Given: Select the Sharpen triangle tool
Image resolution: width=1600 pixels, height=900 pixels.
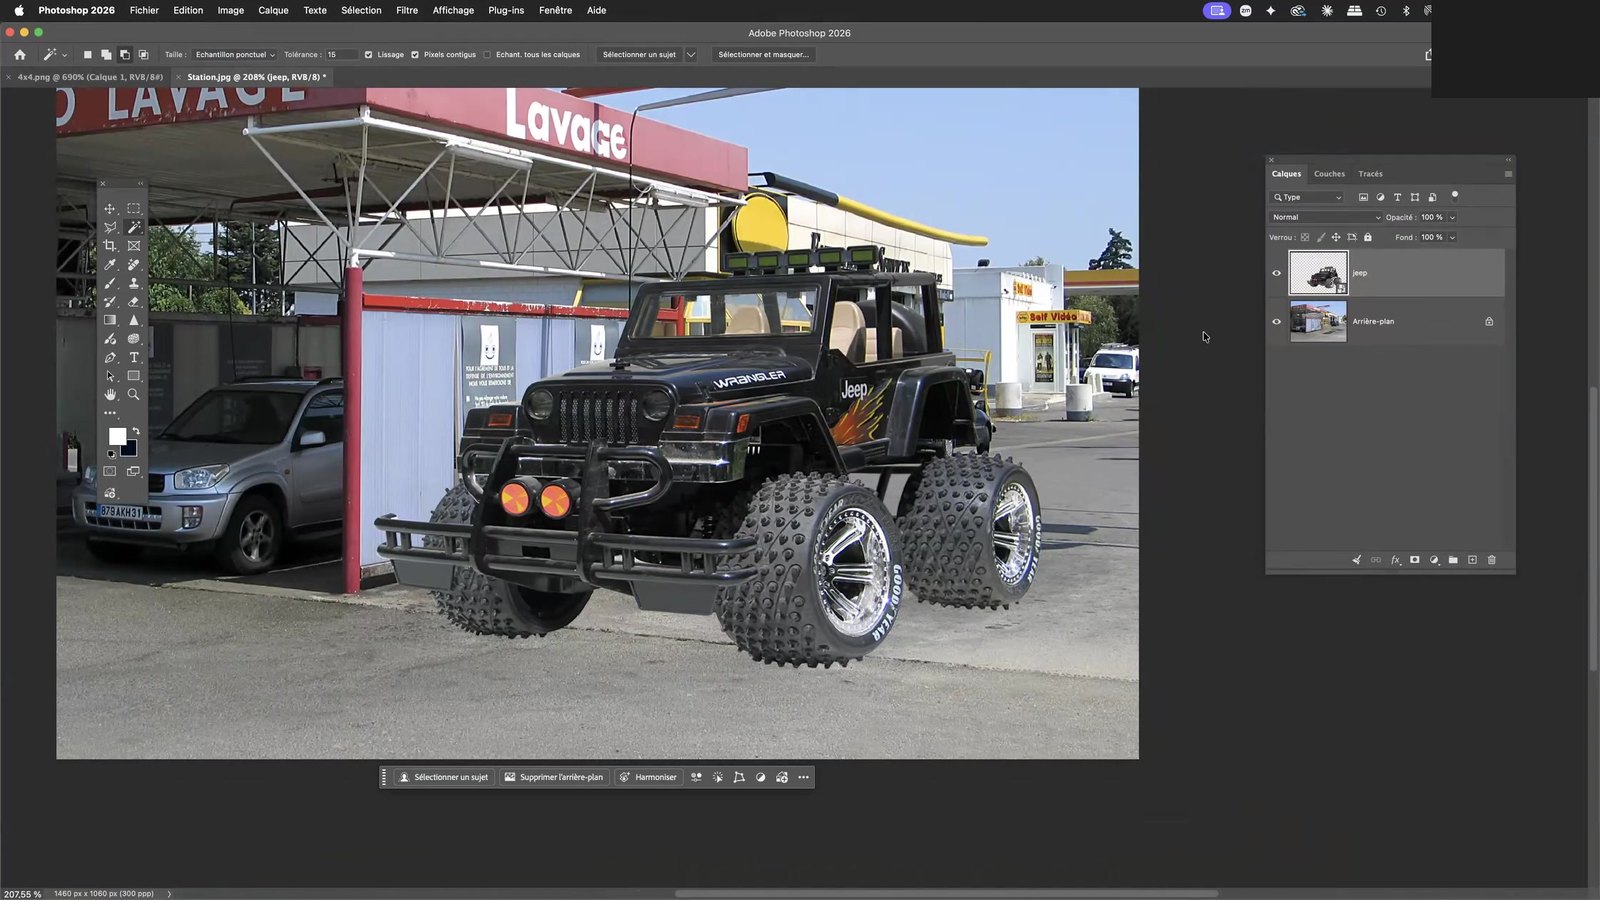Looking at the screenshot, I should [134, 320].
